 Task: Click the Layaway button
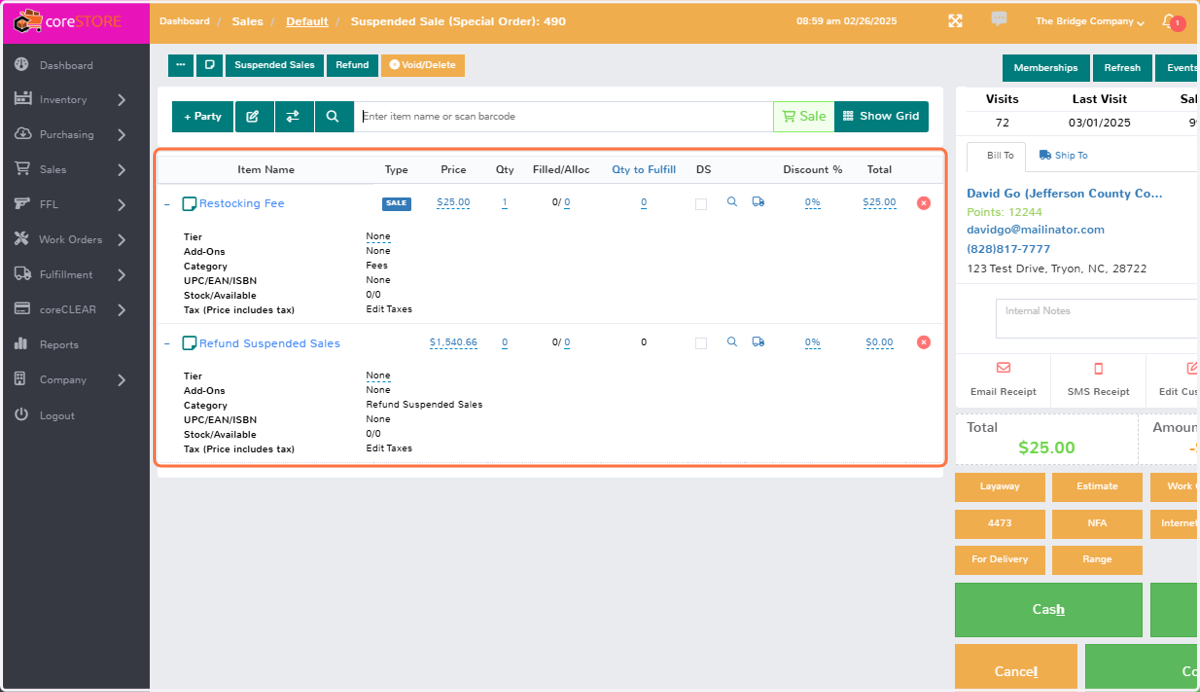coord(1000,487)
